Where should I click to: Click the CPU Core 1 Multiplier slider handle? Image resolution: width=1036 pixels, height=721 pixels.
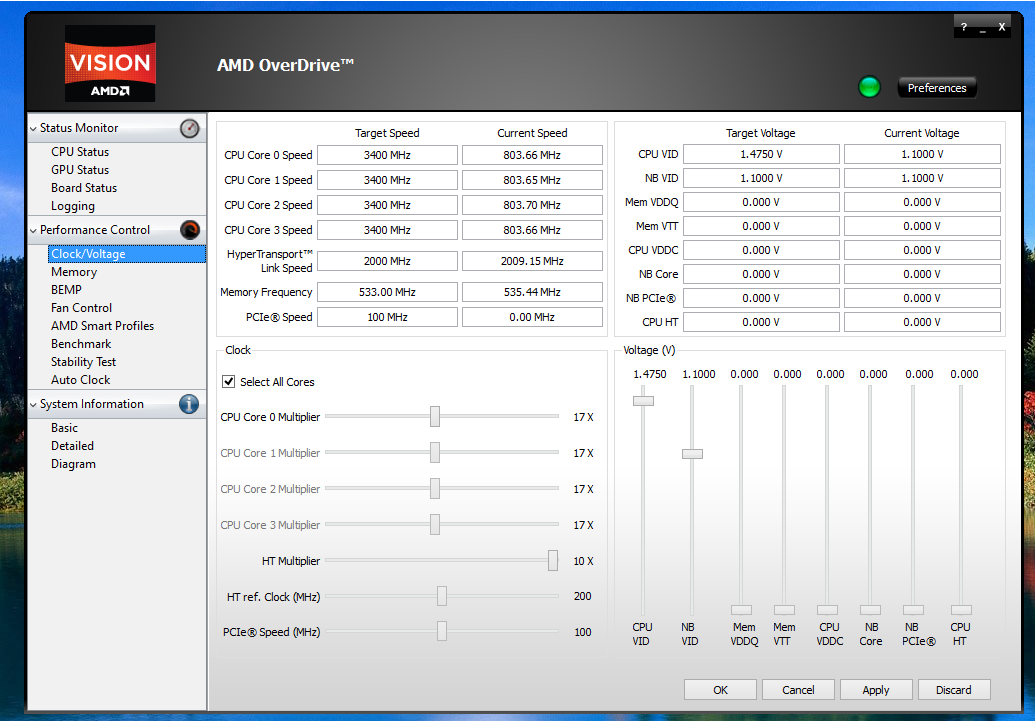point(435,453)
